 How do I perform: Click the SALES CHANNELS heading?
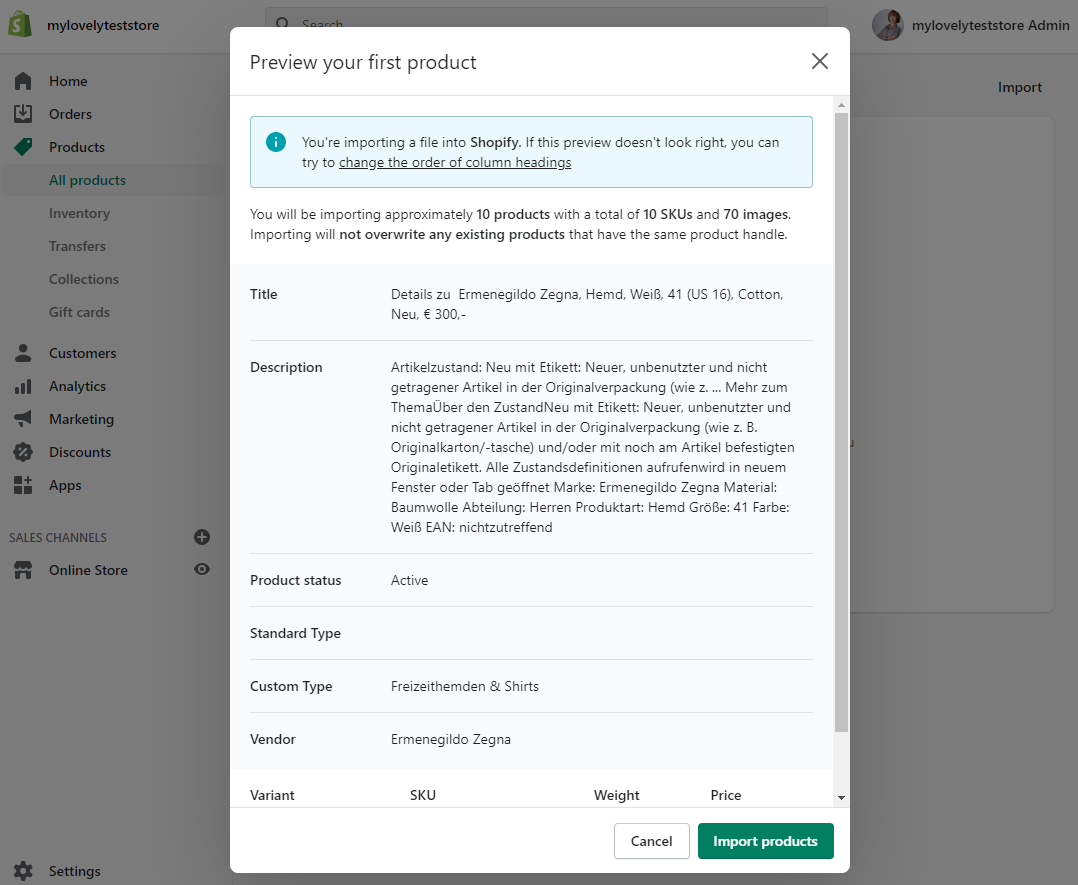pos(58,538)
